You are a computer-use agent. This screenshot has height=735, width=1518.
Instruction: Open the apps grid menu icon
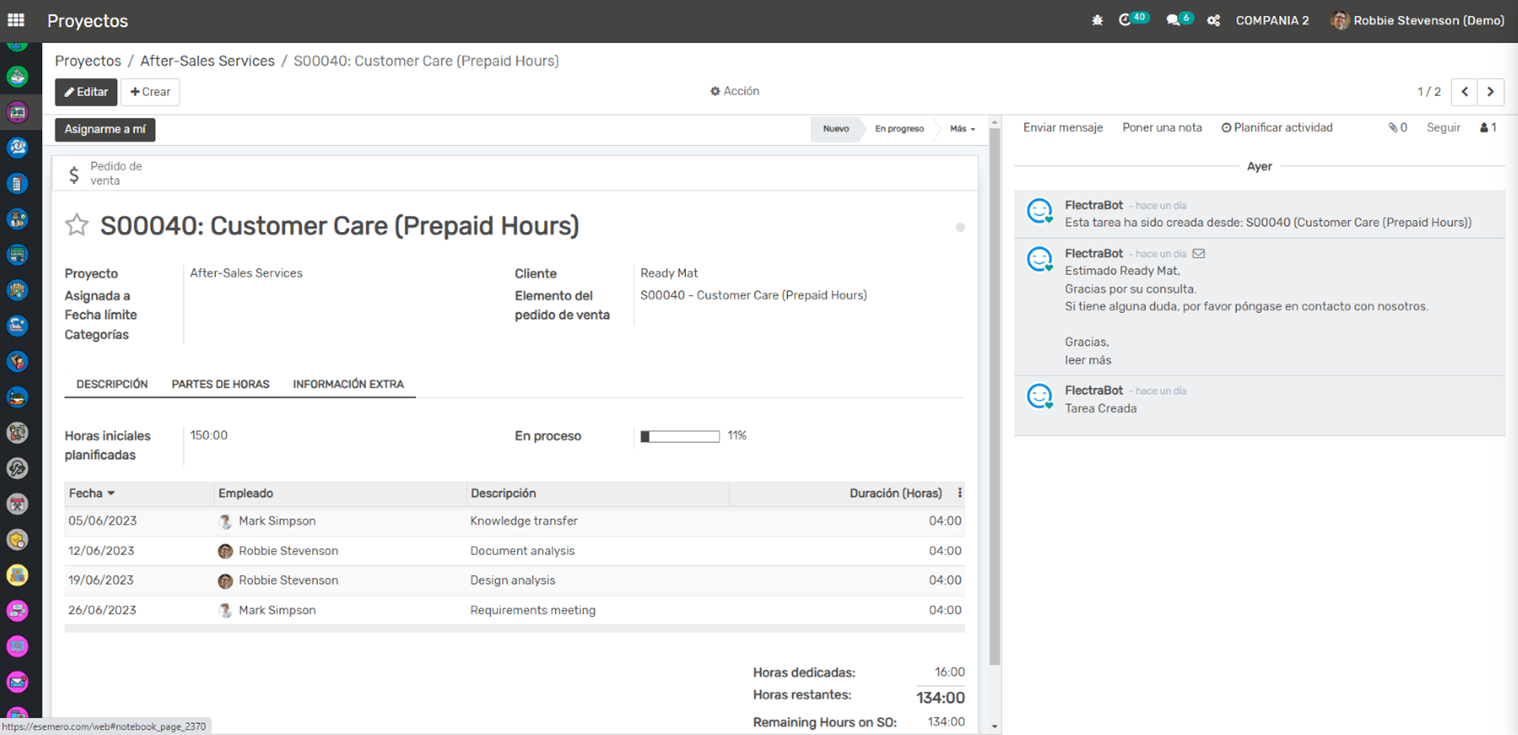tap(16, 20)
